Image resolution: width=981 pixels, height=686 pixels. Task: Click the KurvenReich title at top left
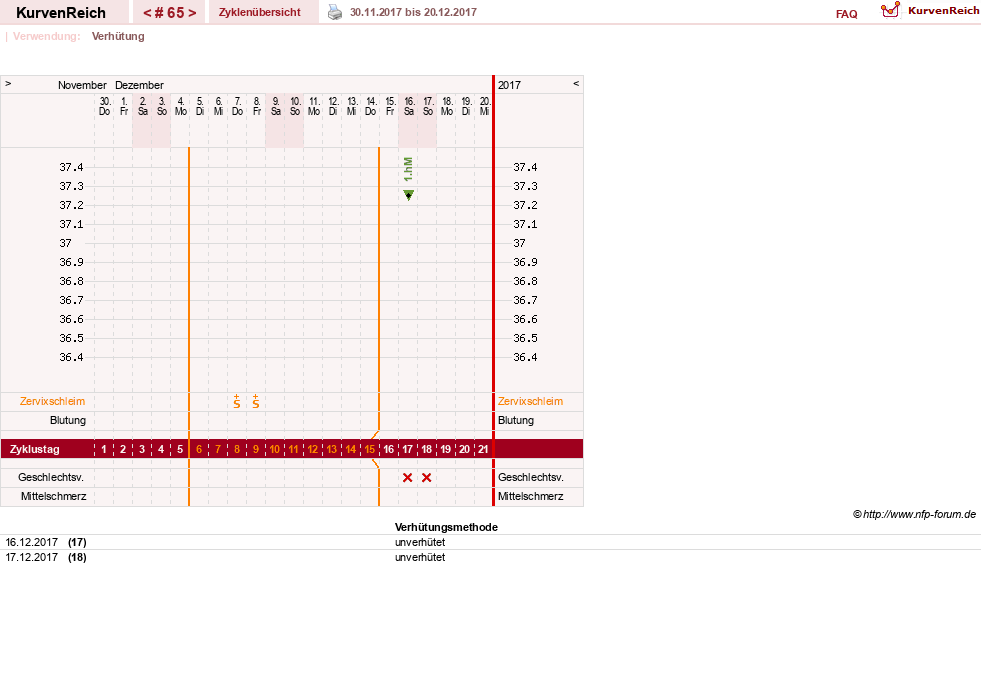pyautogui.click(x=61, y=13)
